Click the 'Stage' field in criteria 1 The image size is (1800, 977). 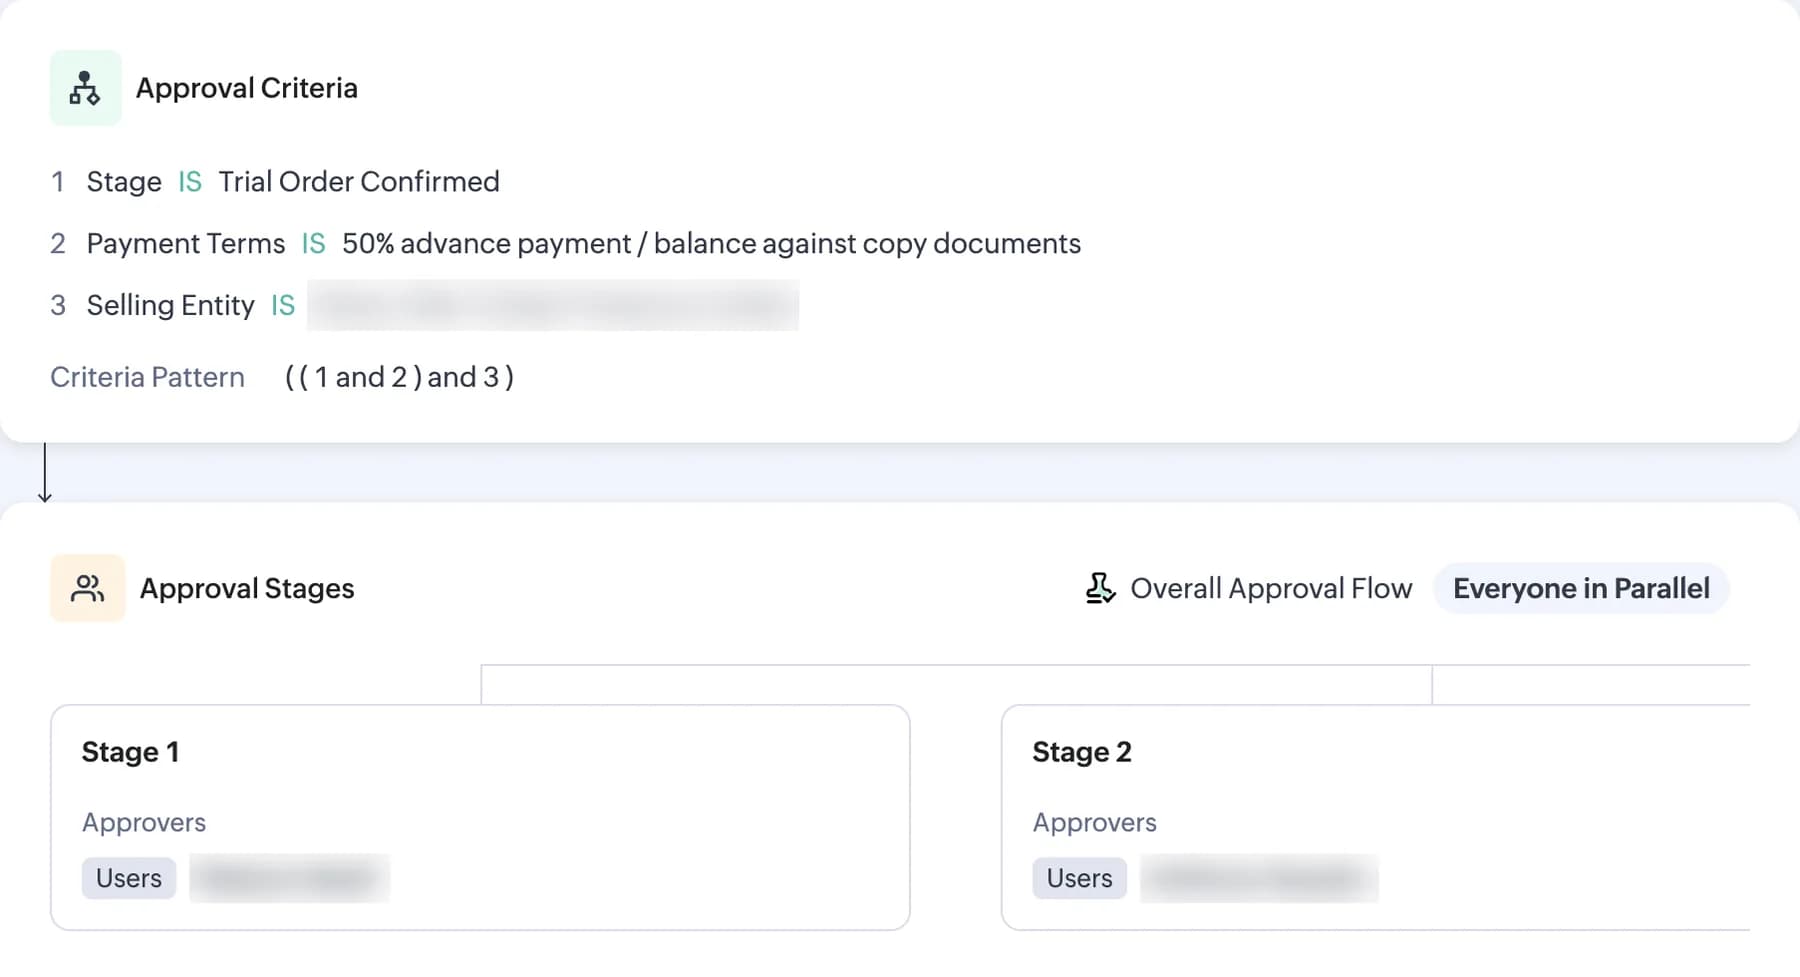point(124,181)
